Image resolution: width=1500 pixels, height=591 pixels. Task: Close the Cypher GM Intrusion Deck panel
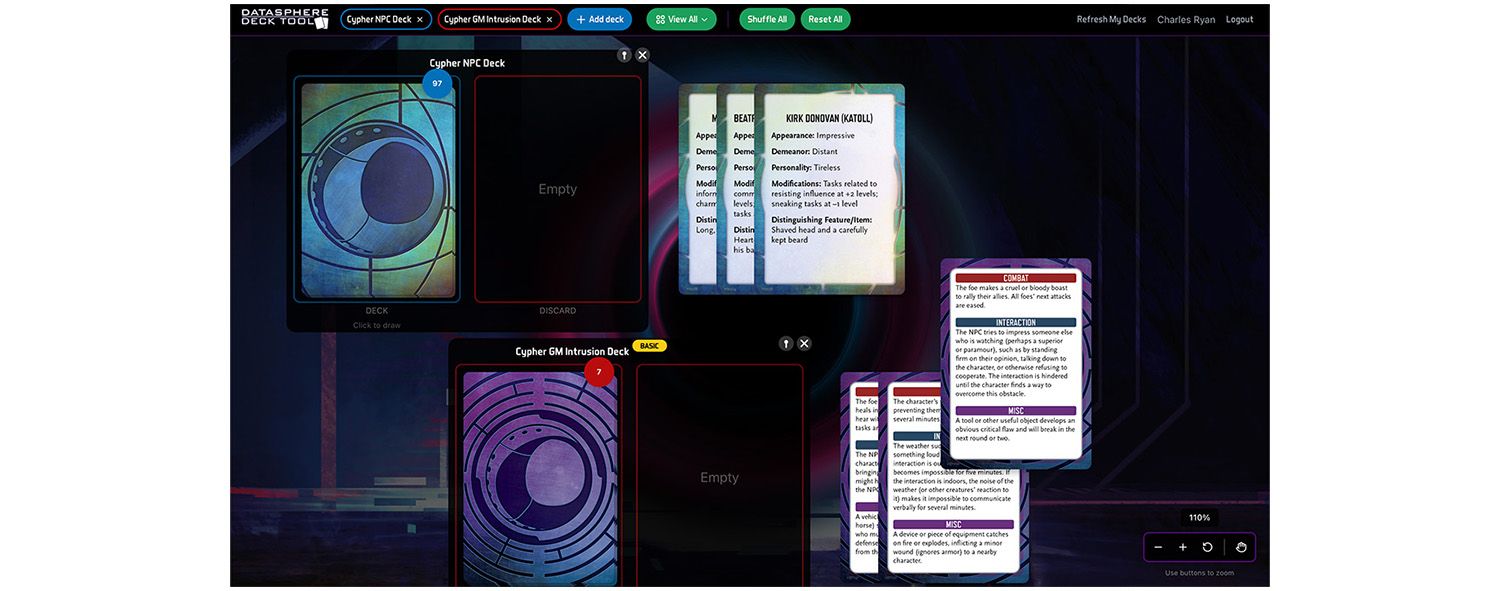[x=804, y=343]
